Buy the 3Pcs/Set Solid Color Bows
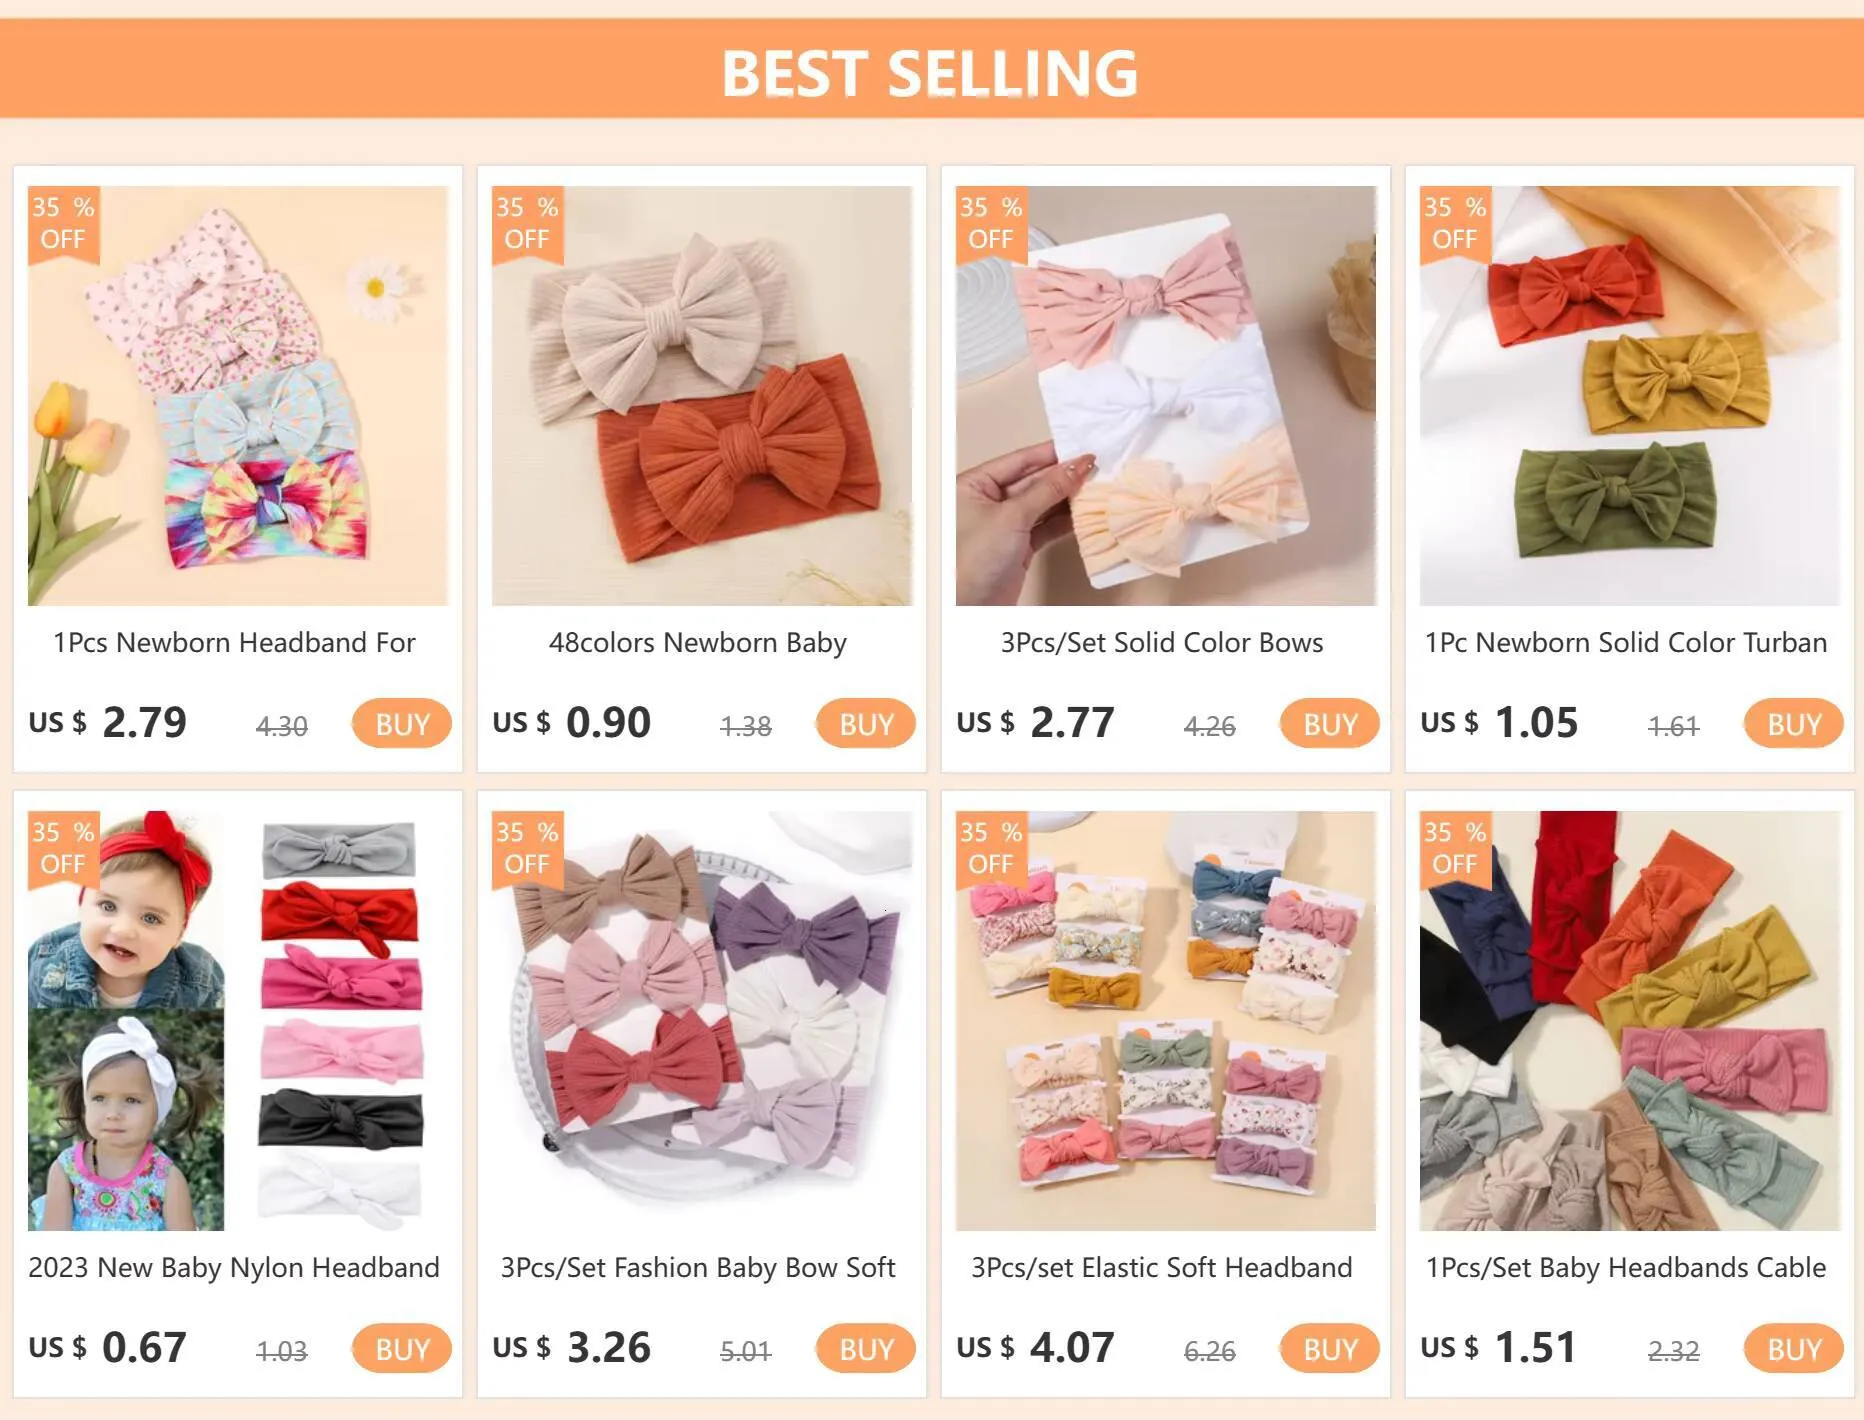The image size is (1864, 1420). click(x=1330, y=724)
